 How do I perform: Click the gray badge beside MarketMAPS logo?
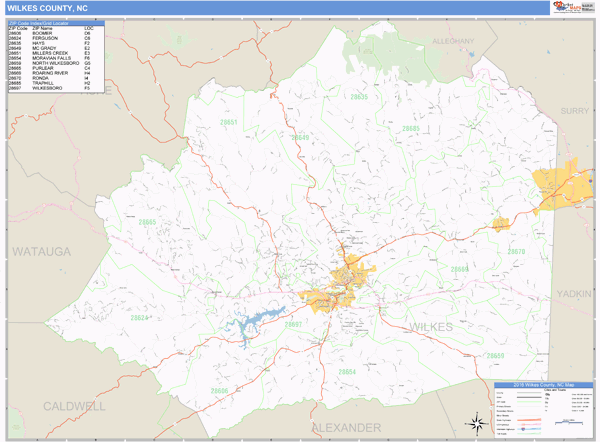[586, 8]
